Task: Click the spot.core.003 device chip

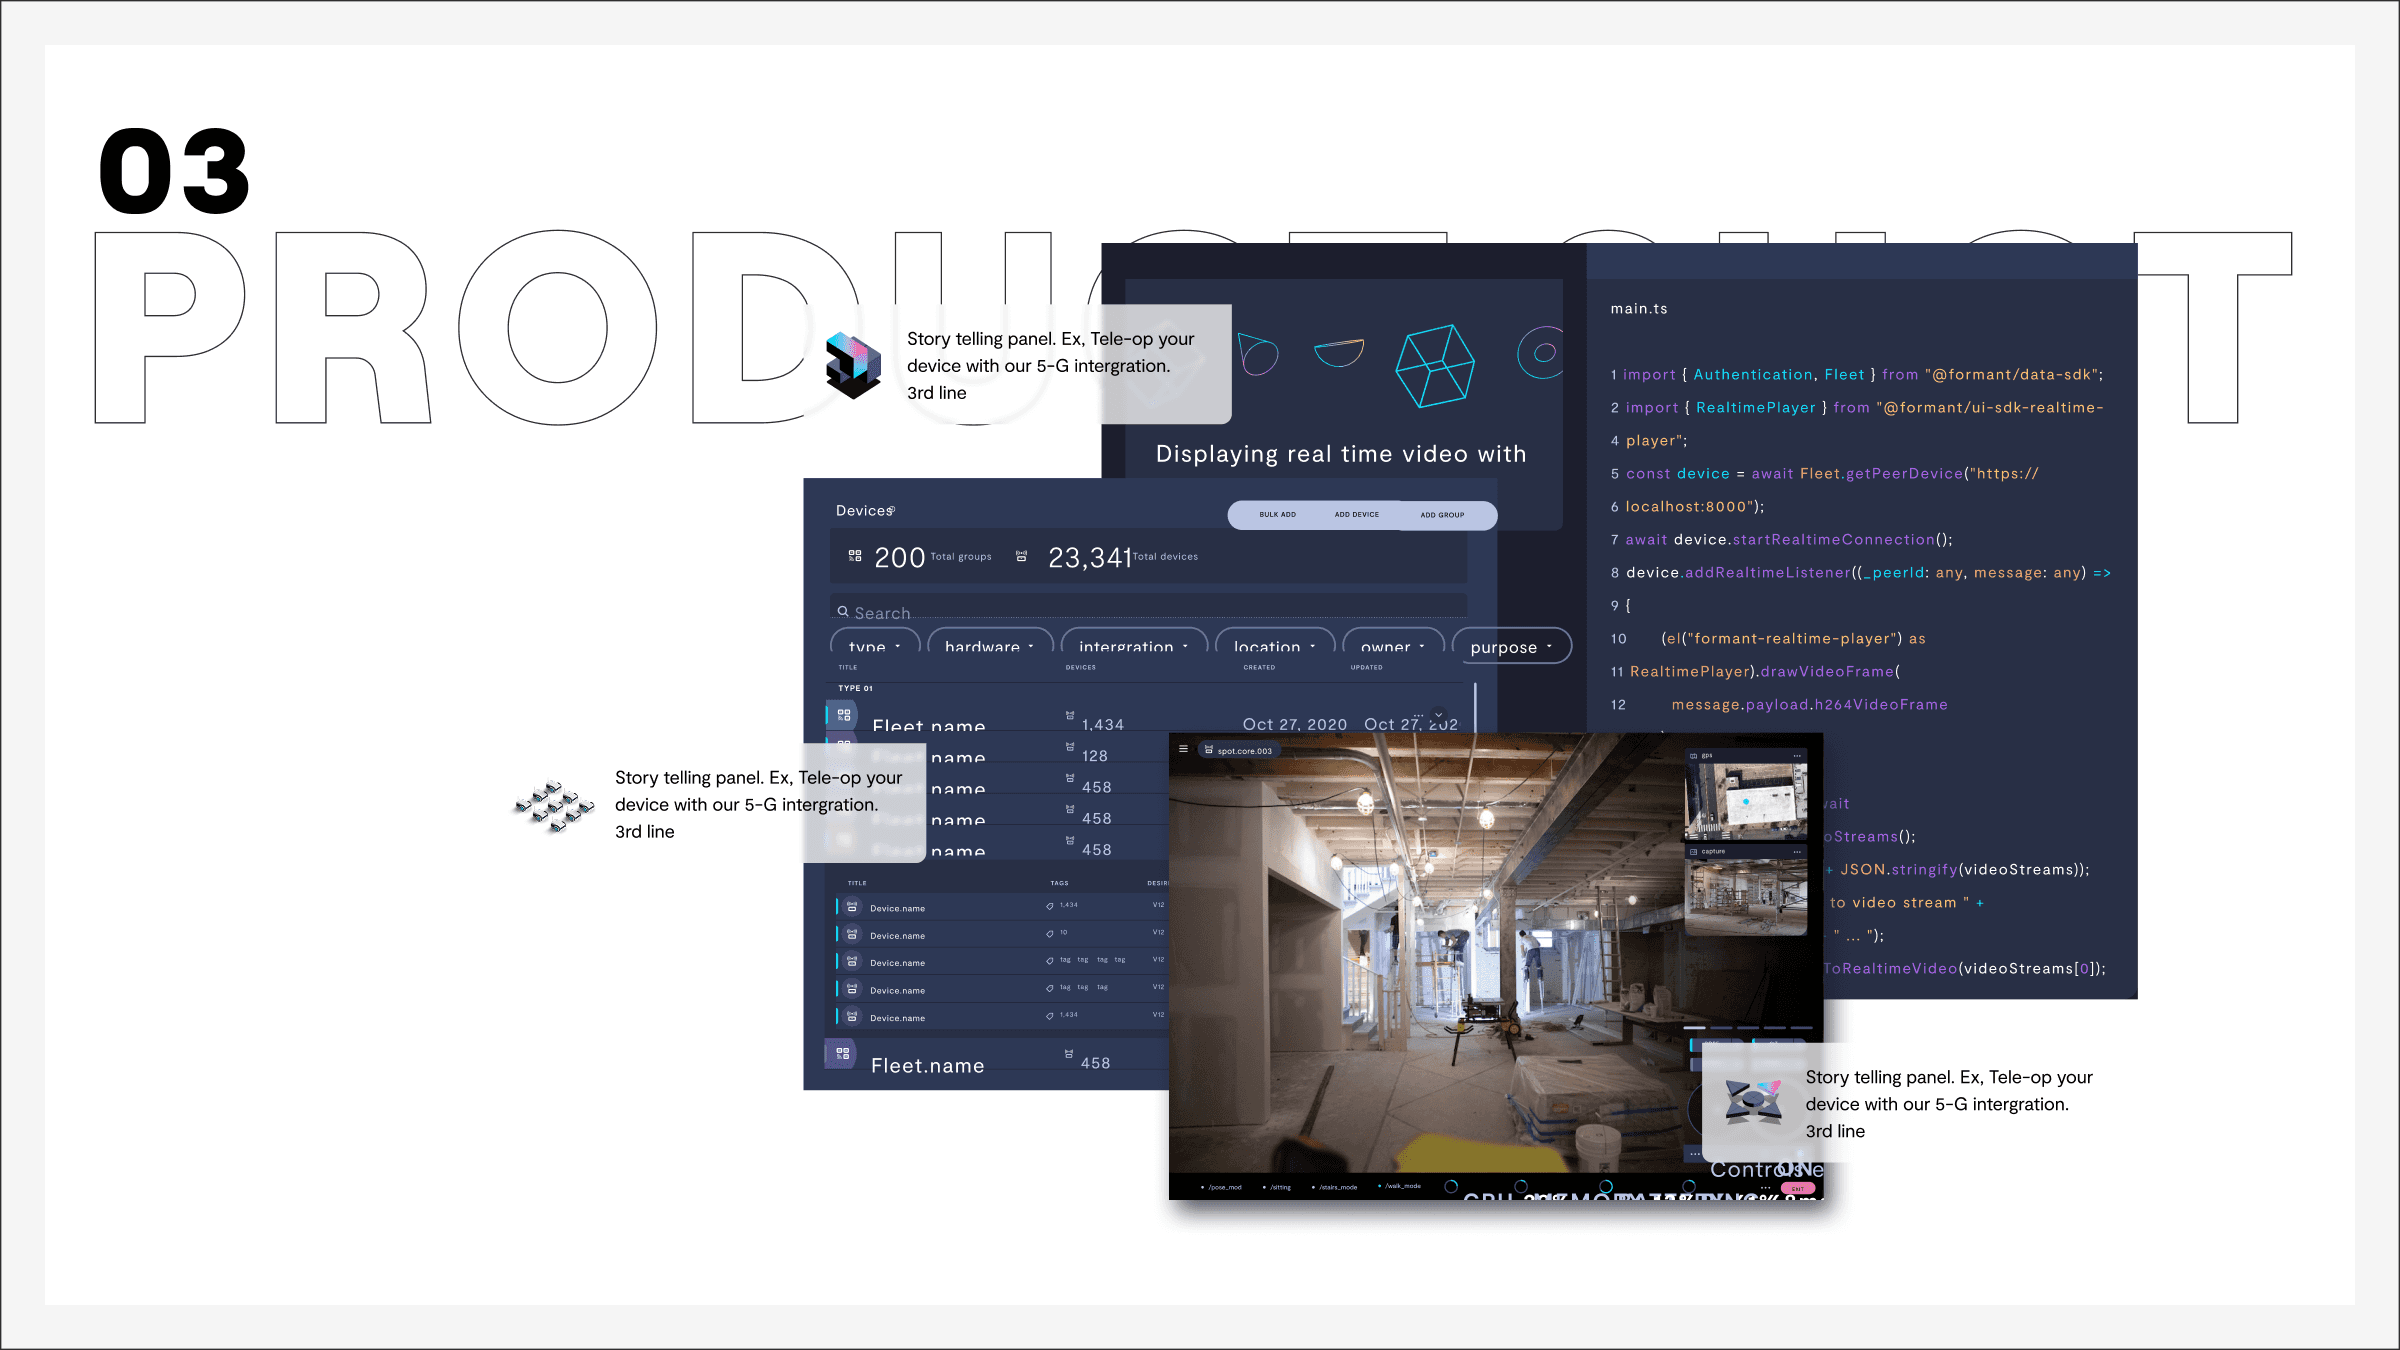Action: (x=1238, y=751)
